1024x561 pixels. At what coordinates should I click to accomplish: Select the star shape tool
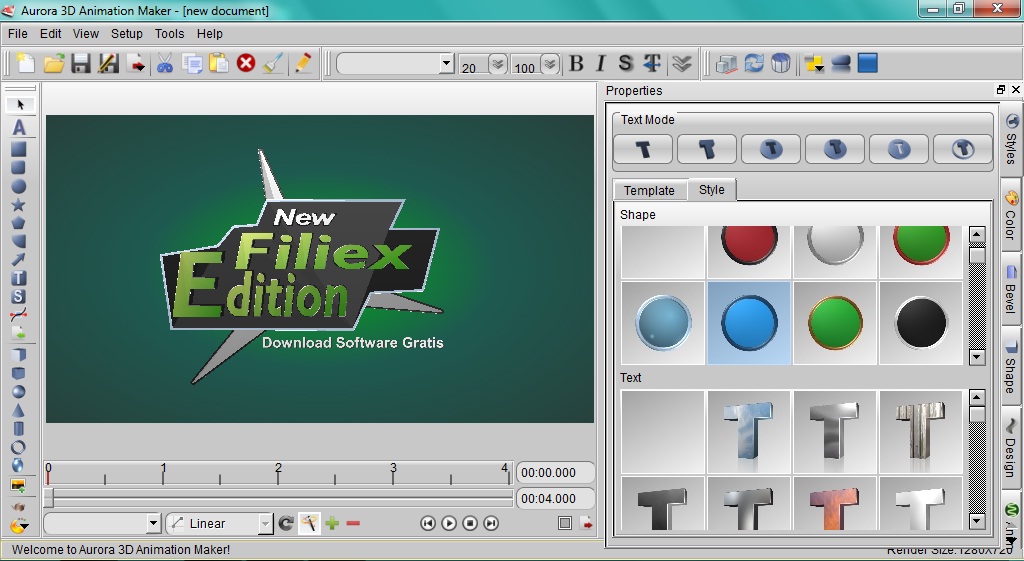(x=19, y=205)
